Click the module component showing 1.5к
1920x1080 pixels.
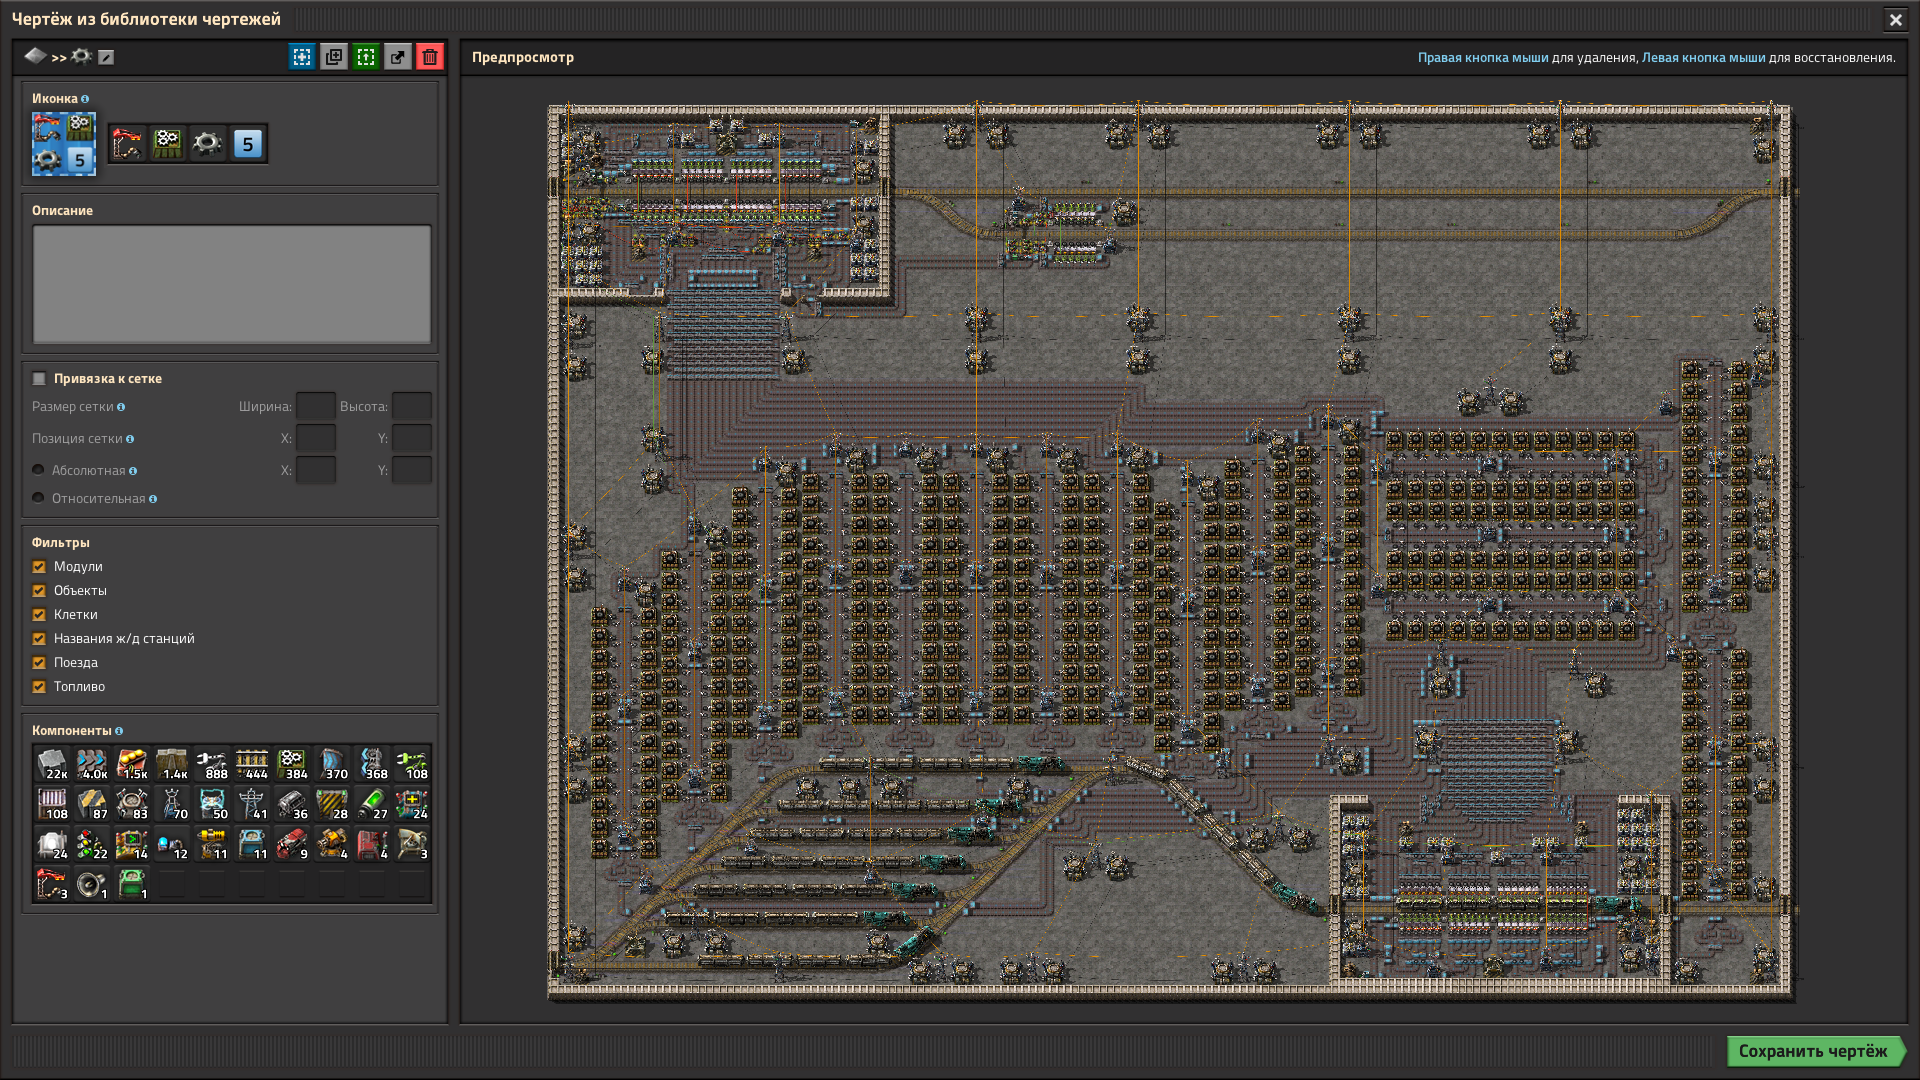click(132, 764)
